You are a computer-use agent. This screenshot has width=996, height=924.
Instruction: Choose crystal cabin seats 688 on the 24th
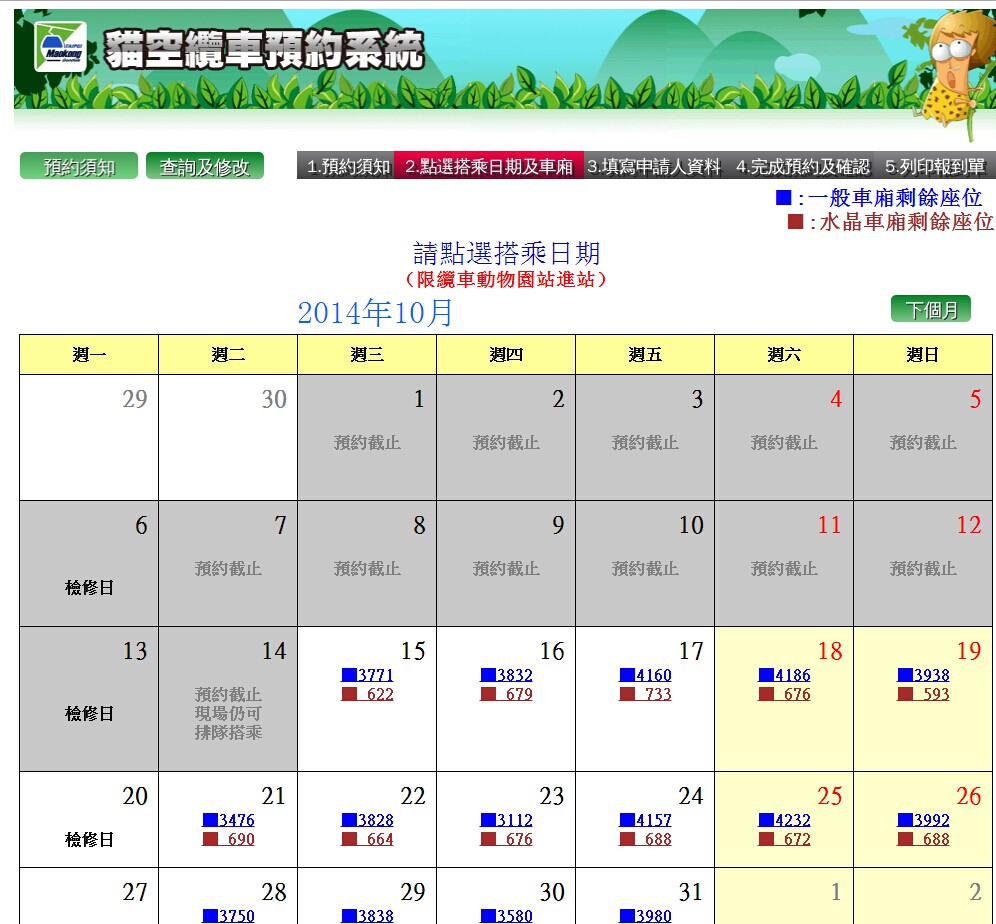pyautogui.click(x=645, y=839)
